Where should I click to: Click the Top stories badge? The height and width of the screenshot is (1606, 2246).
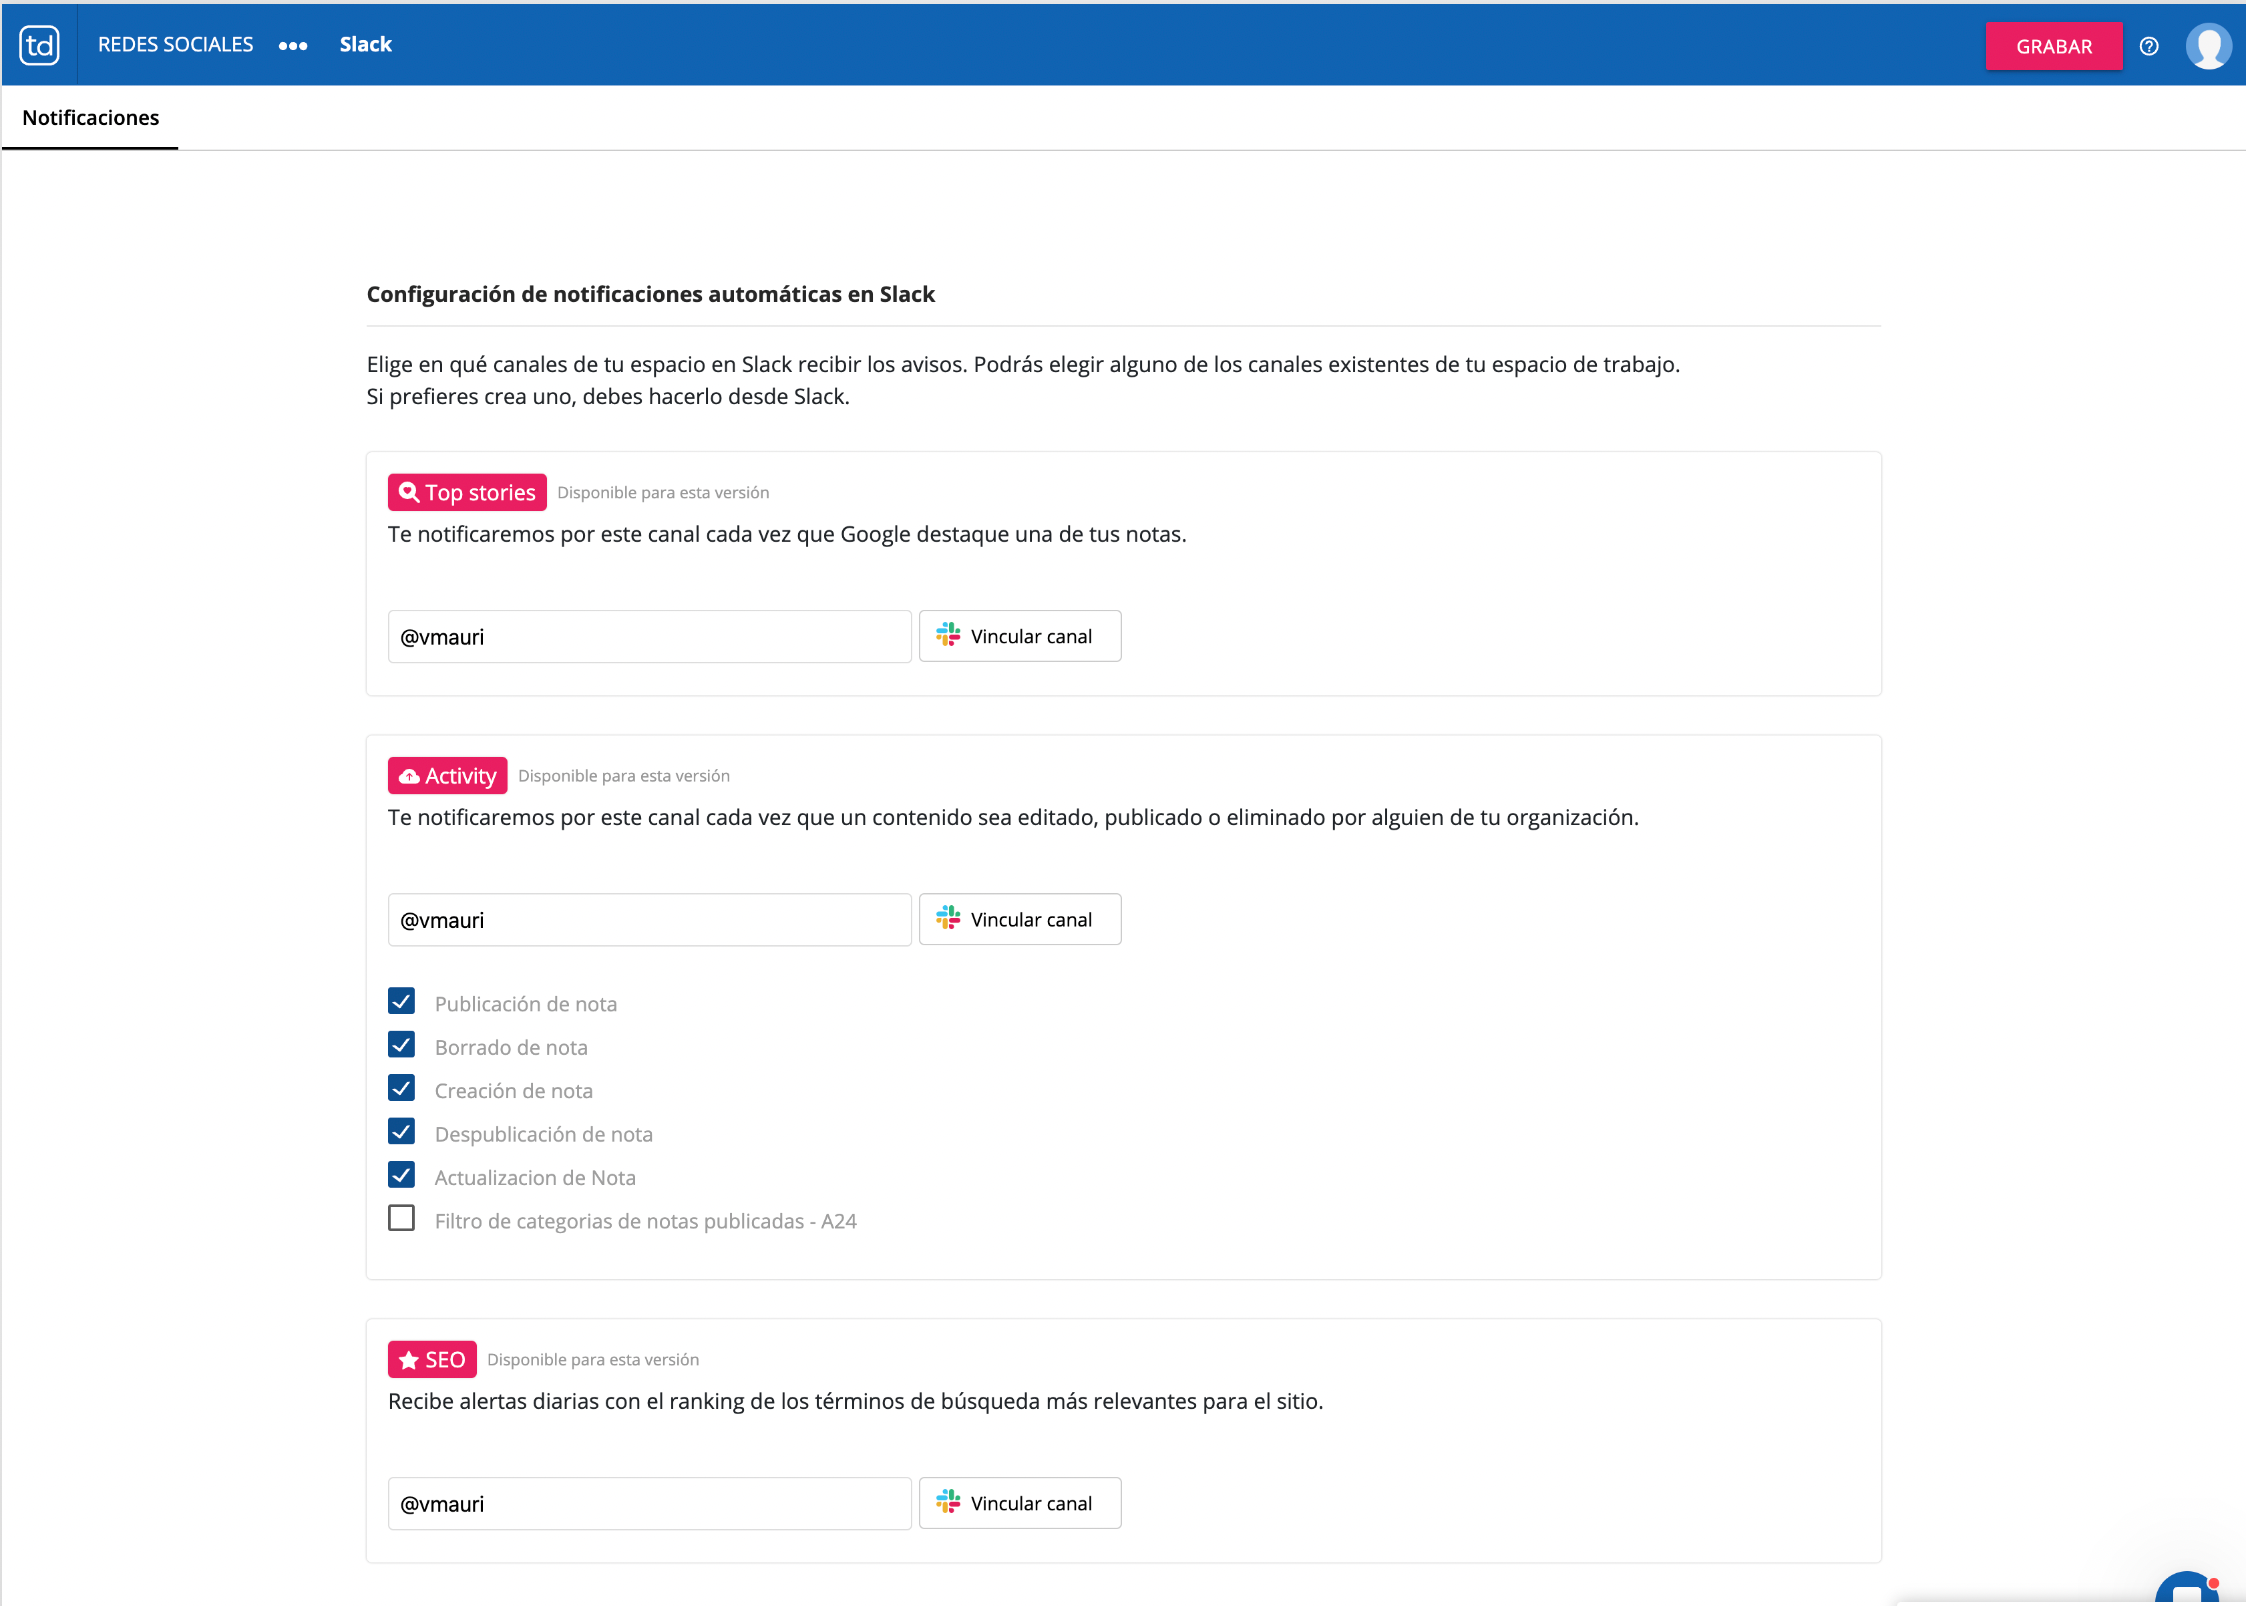pyautogui.click(x=467, y=492)
